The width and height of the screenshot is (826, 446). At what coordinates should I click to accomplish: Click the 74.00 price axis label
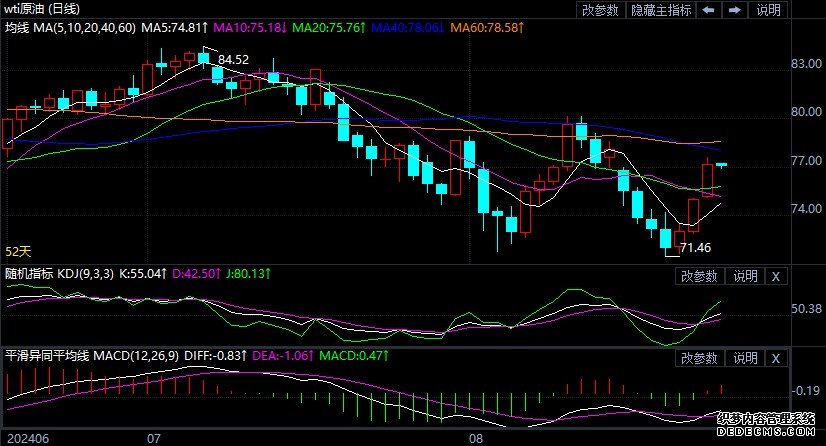click(x=807, y=209)
